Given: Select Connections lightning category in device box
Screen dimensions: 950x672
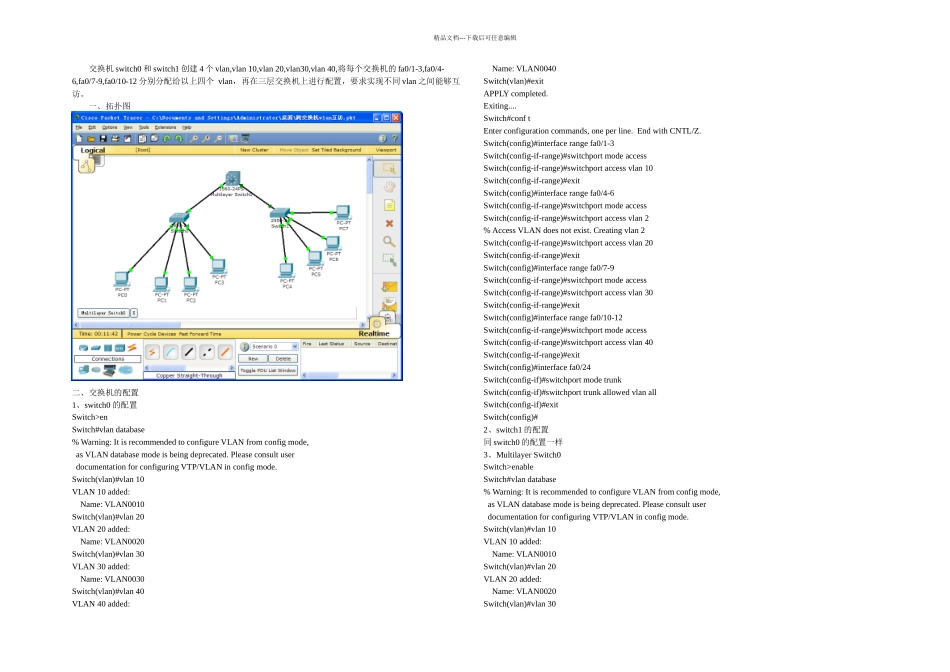Looking at the screenshot, I should tap(132, 347).
